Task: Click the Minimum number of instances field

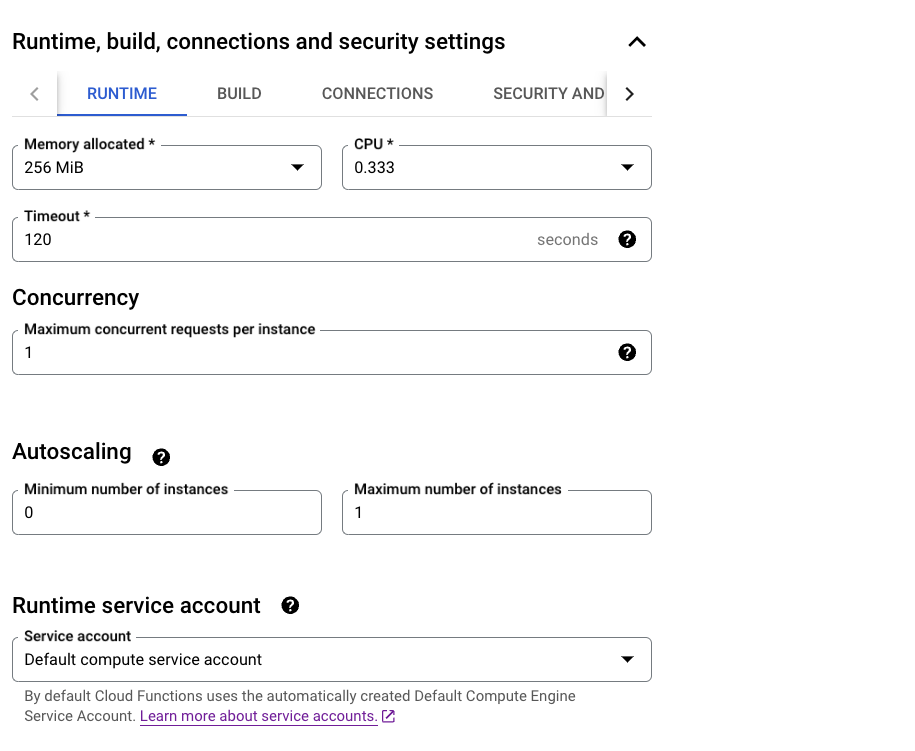Action: [167, 513]
